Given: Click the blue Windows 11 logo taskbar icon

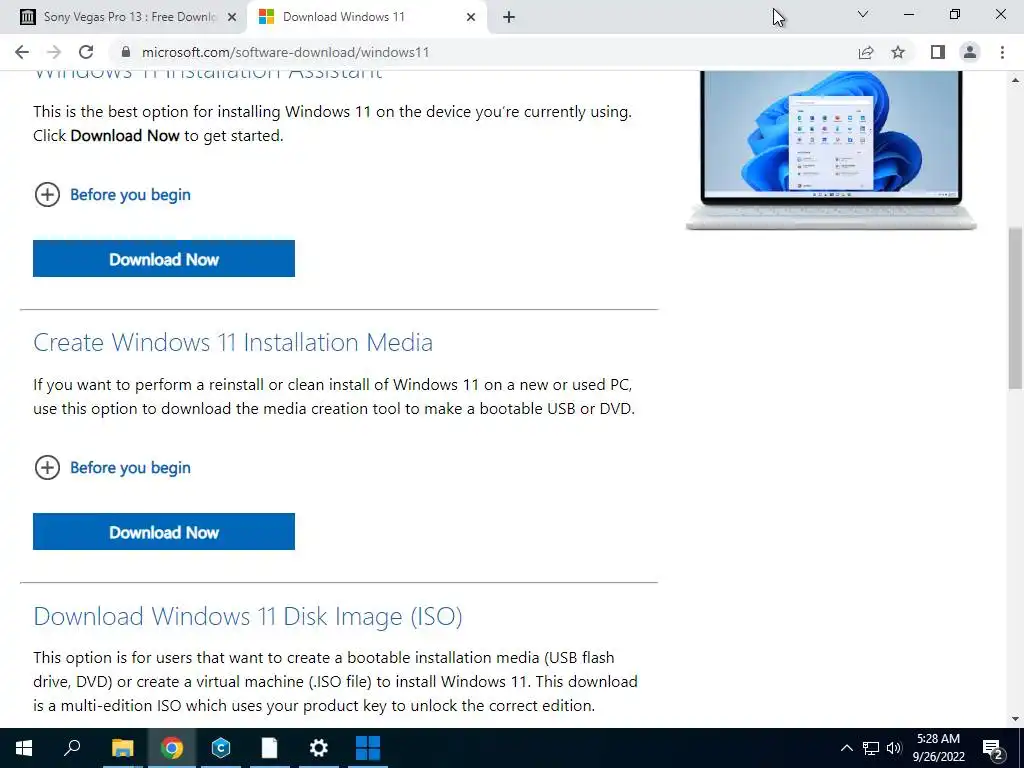Looking at the screenshot, I should pyautogui.click(x=368, y=748).
